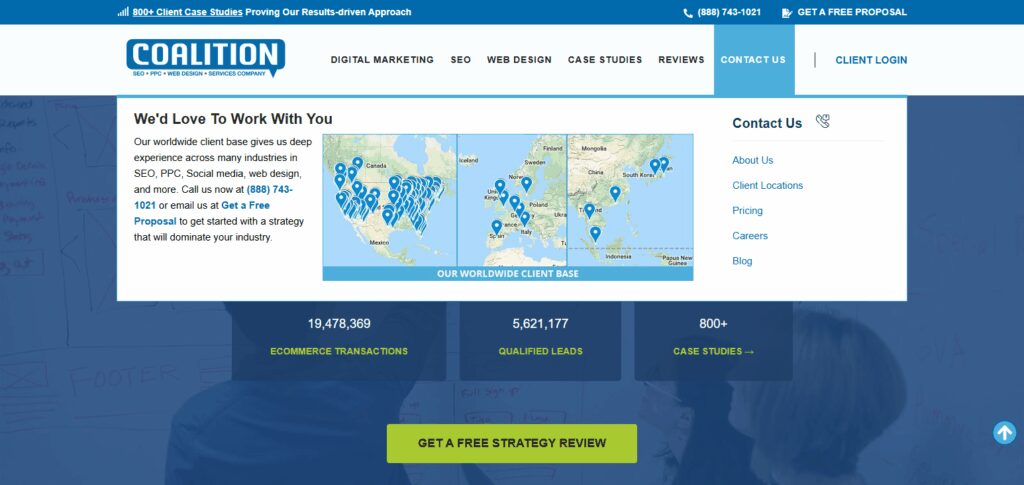
Task: Open the Client Locations link
Action: (767, 185)
